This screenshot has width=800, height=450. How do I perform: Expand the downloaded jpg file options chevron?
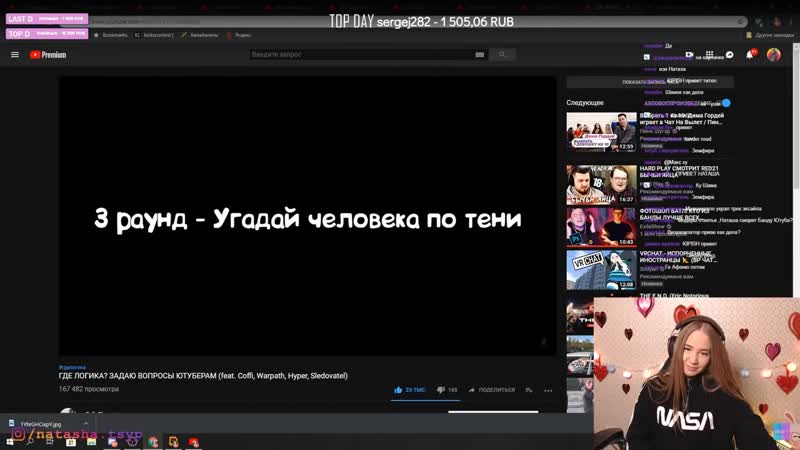[86, 424]
